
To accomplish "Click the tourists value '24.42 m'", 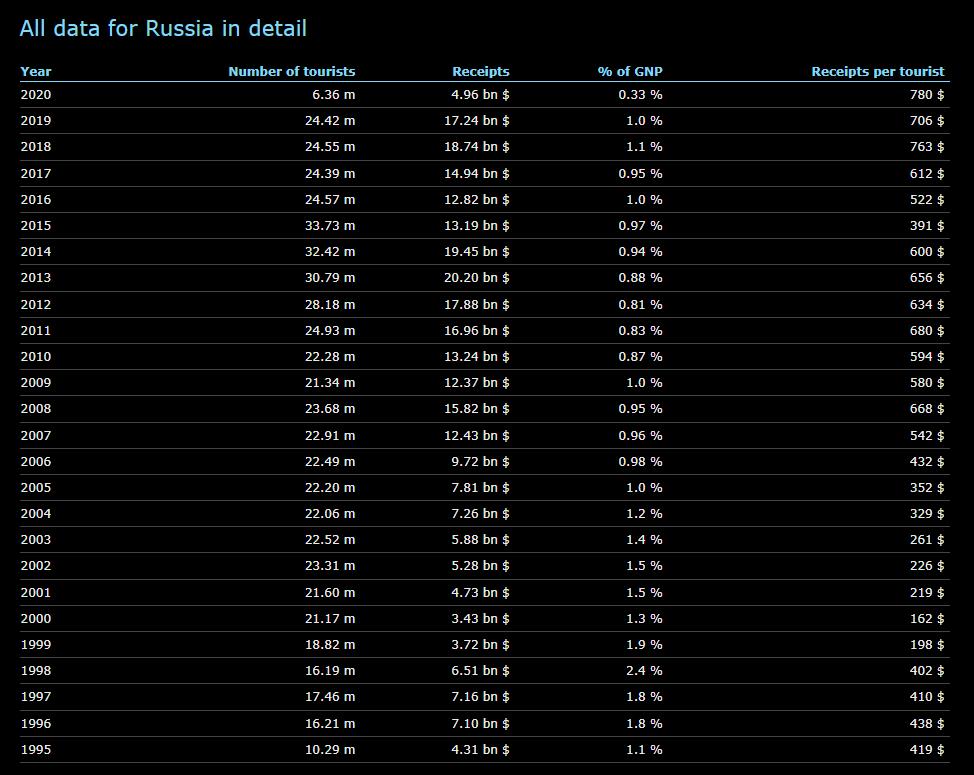I will click(330, 120).
